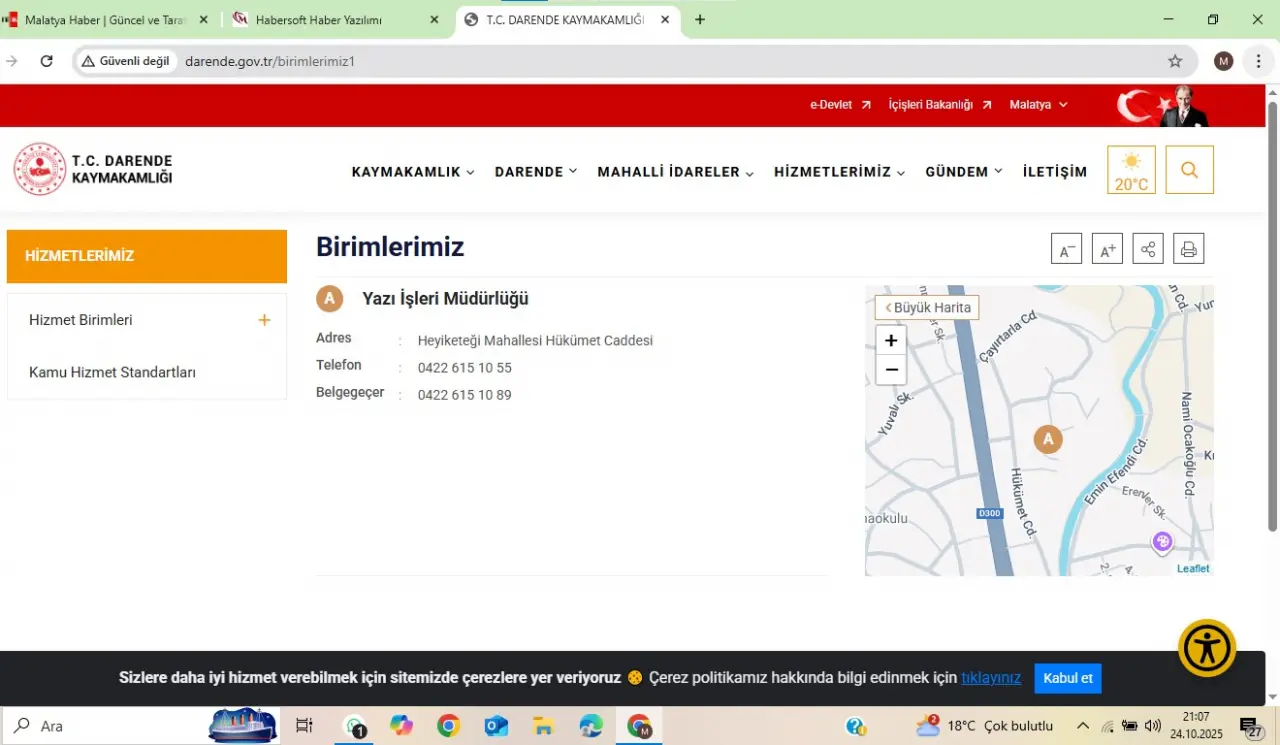Increase font size with A+ icon
Image resolution: width=1280 pixels, height=745 pixels.
[1107, 249]
